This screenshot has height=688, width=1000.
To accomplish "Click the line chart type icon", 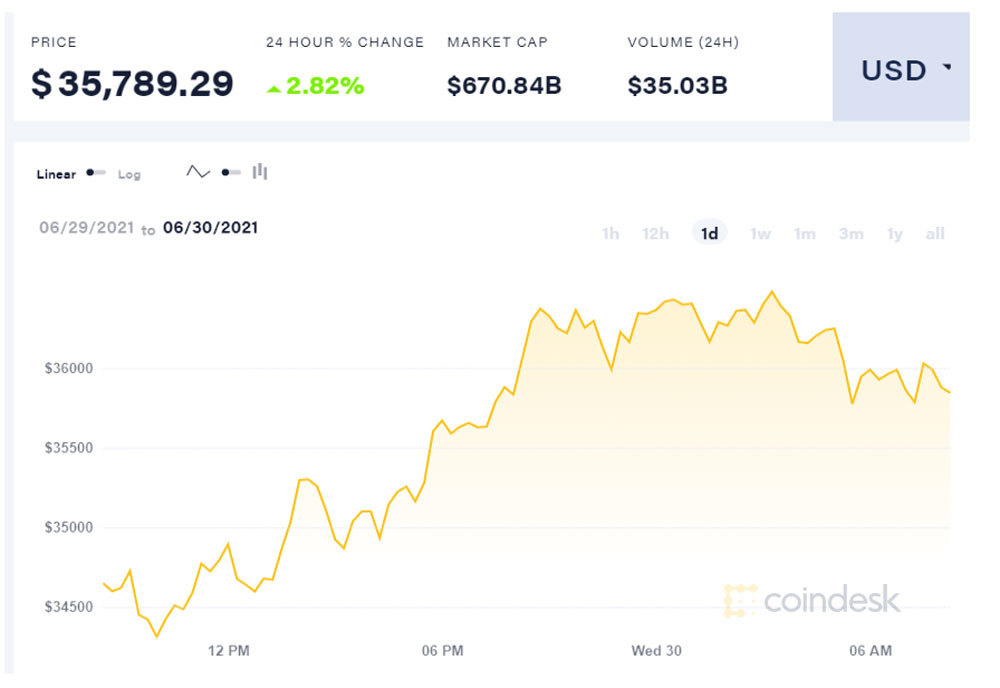I will click(x=198, y=172).
